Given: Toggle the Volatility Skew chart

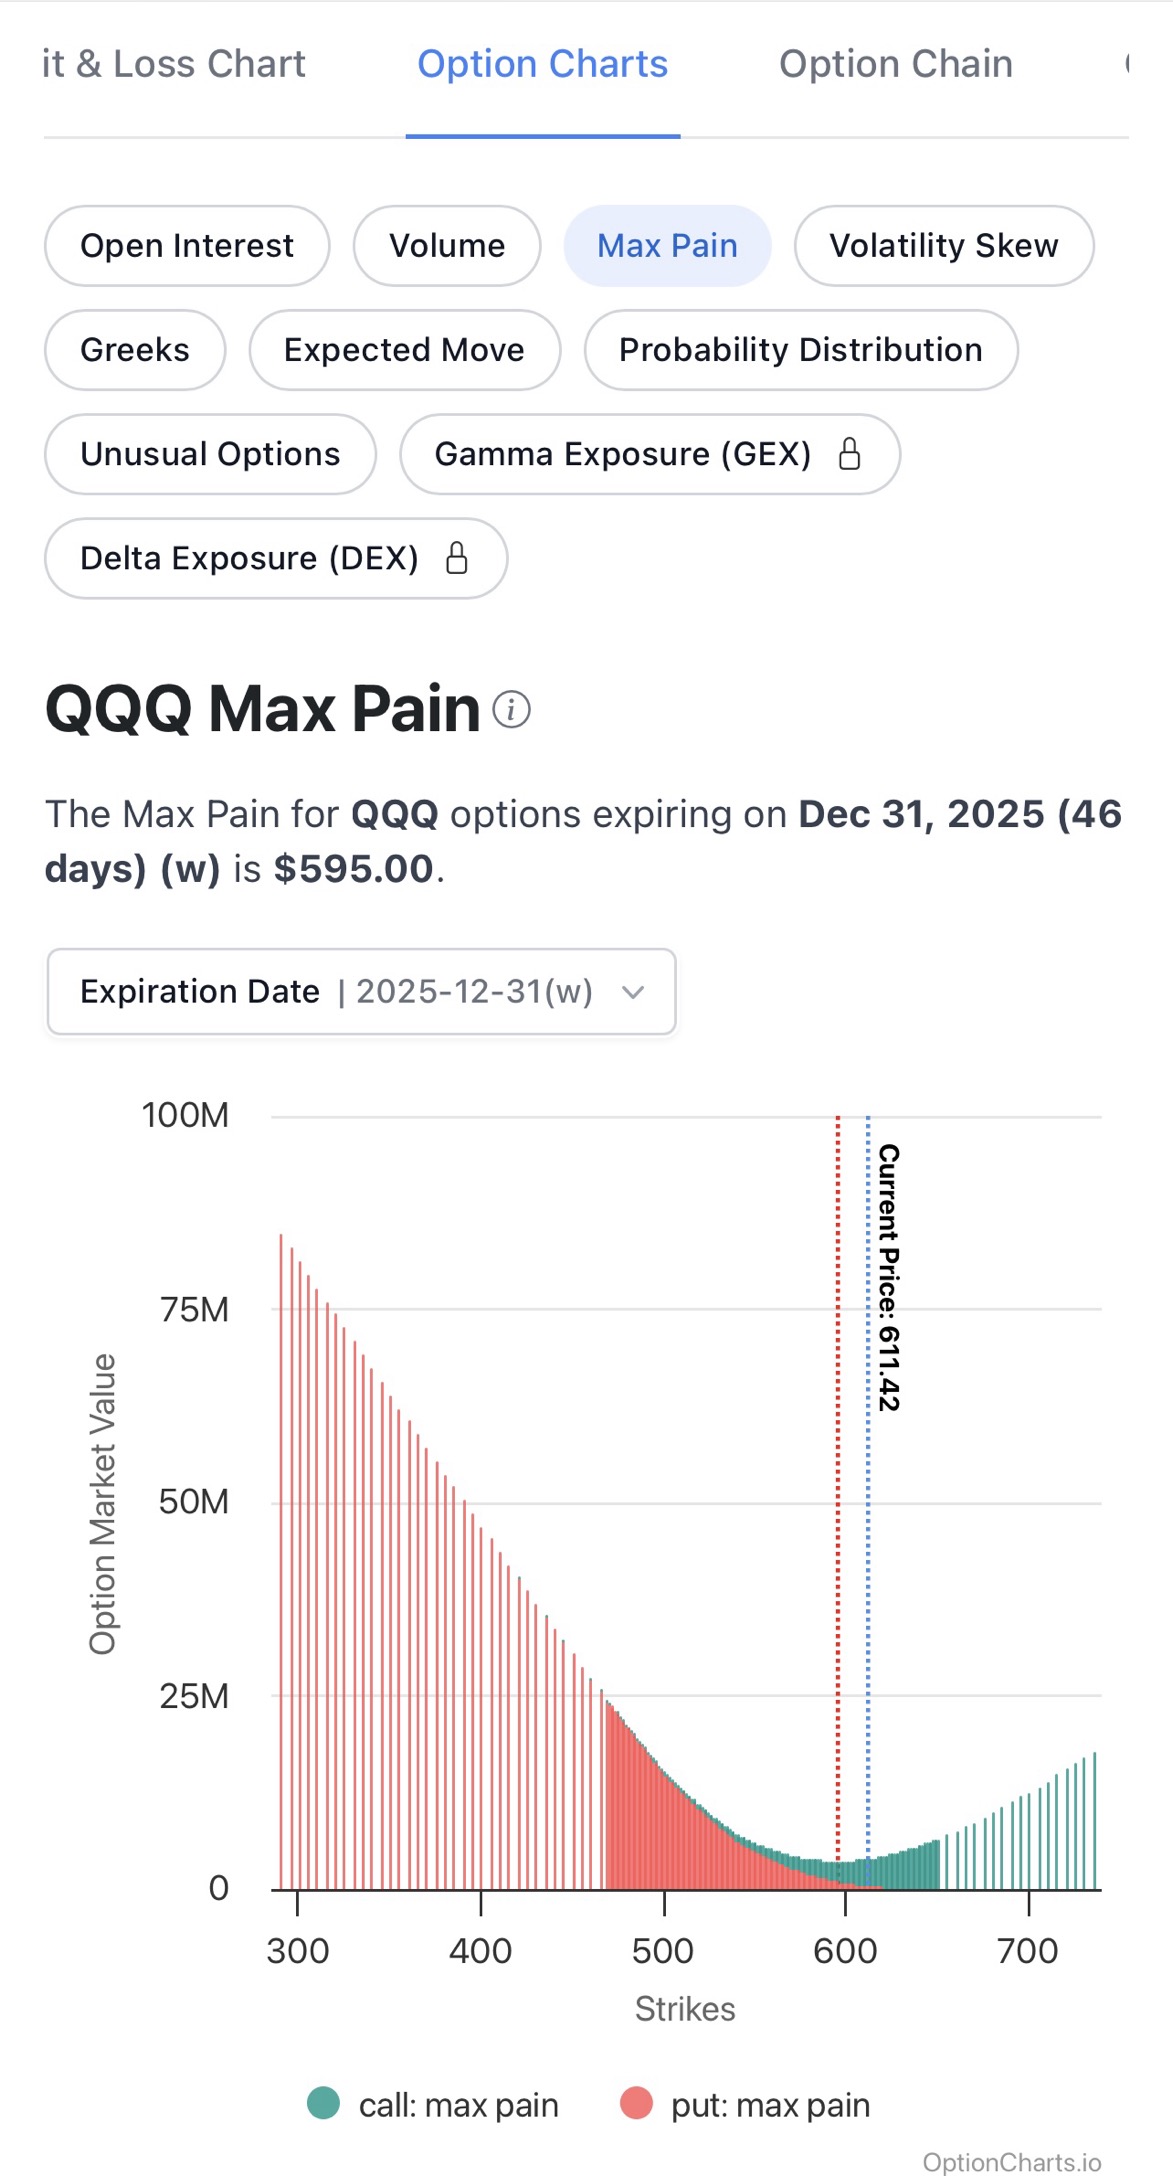Looking at the screenshot, I should point(943,245).
